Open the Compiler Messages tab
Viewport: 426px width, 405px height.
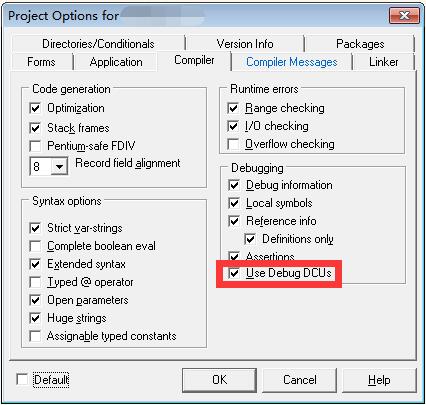pyautogui.click(x=292, y=62)
